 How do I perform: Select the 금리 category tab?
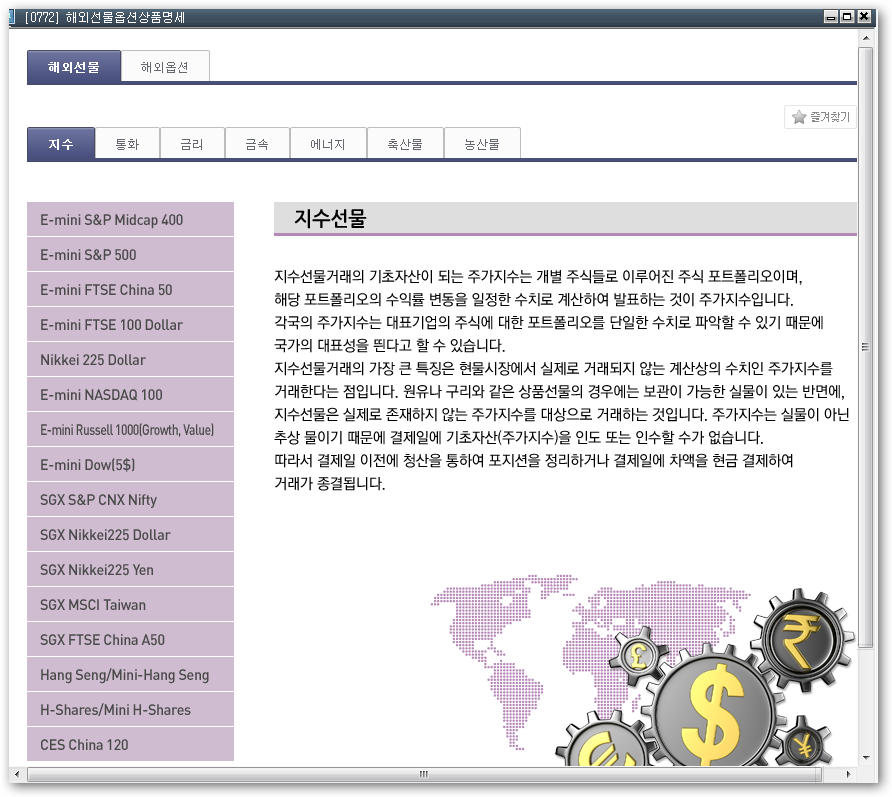192,143
